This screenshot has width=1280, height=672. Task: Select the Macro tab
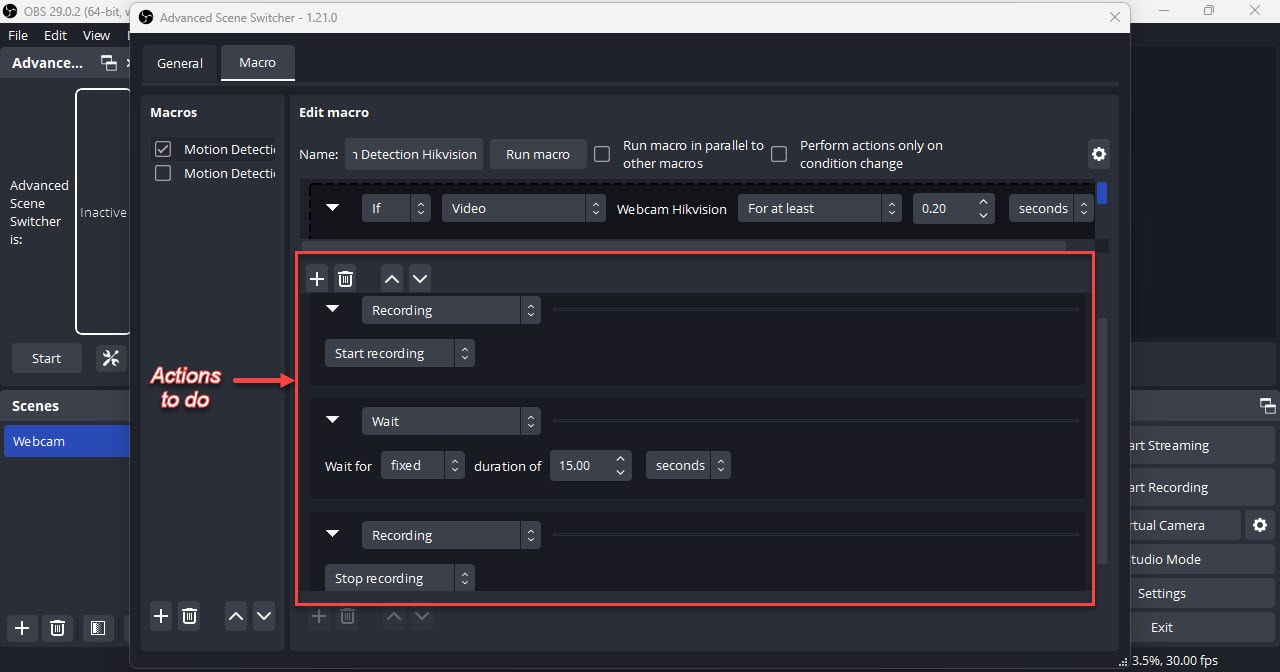click(257, 62)
